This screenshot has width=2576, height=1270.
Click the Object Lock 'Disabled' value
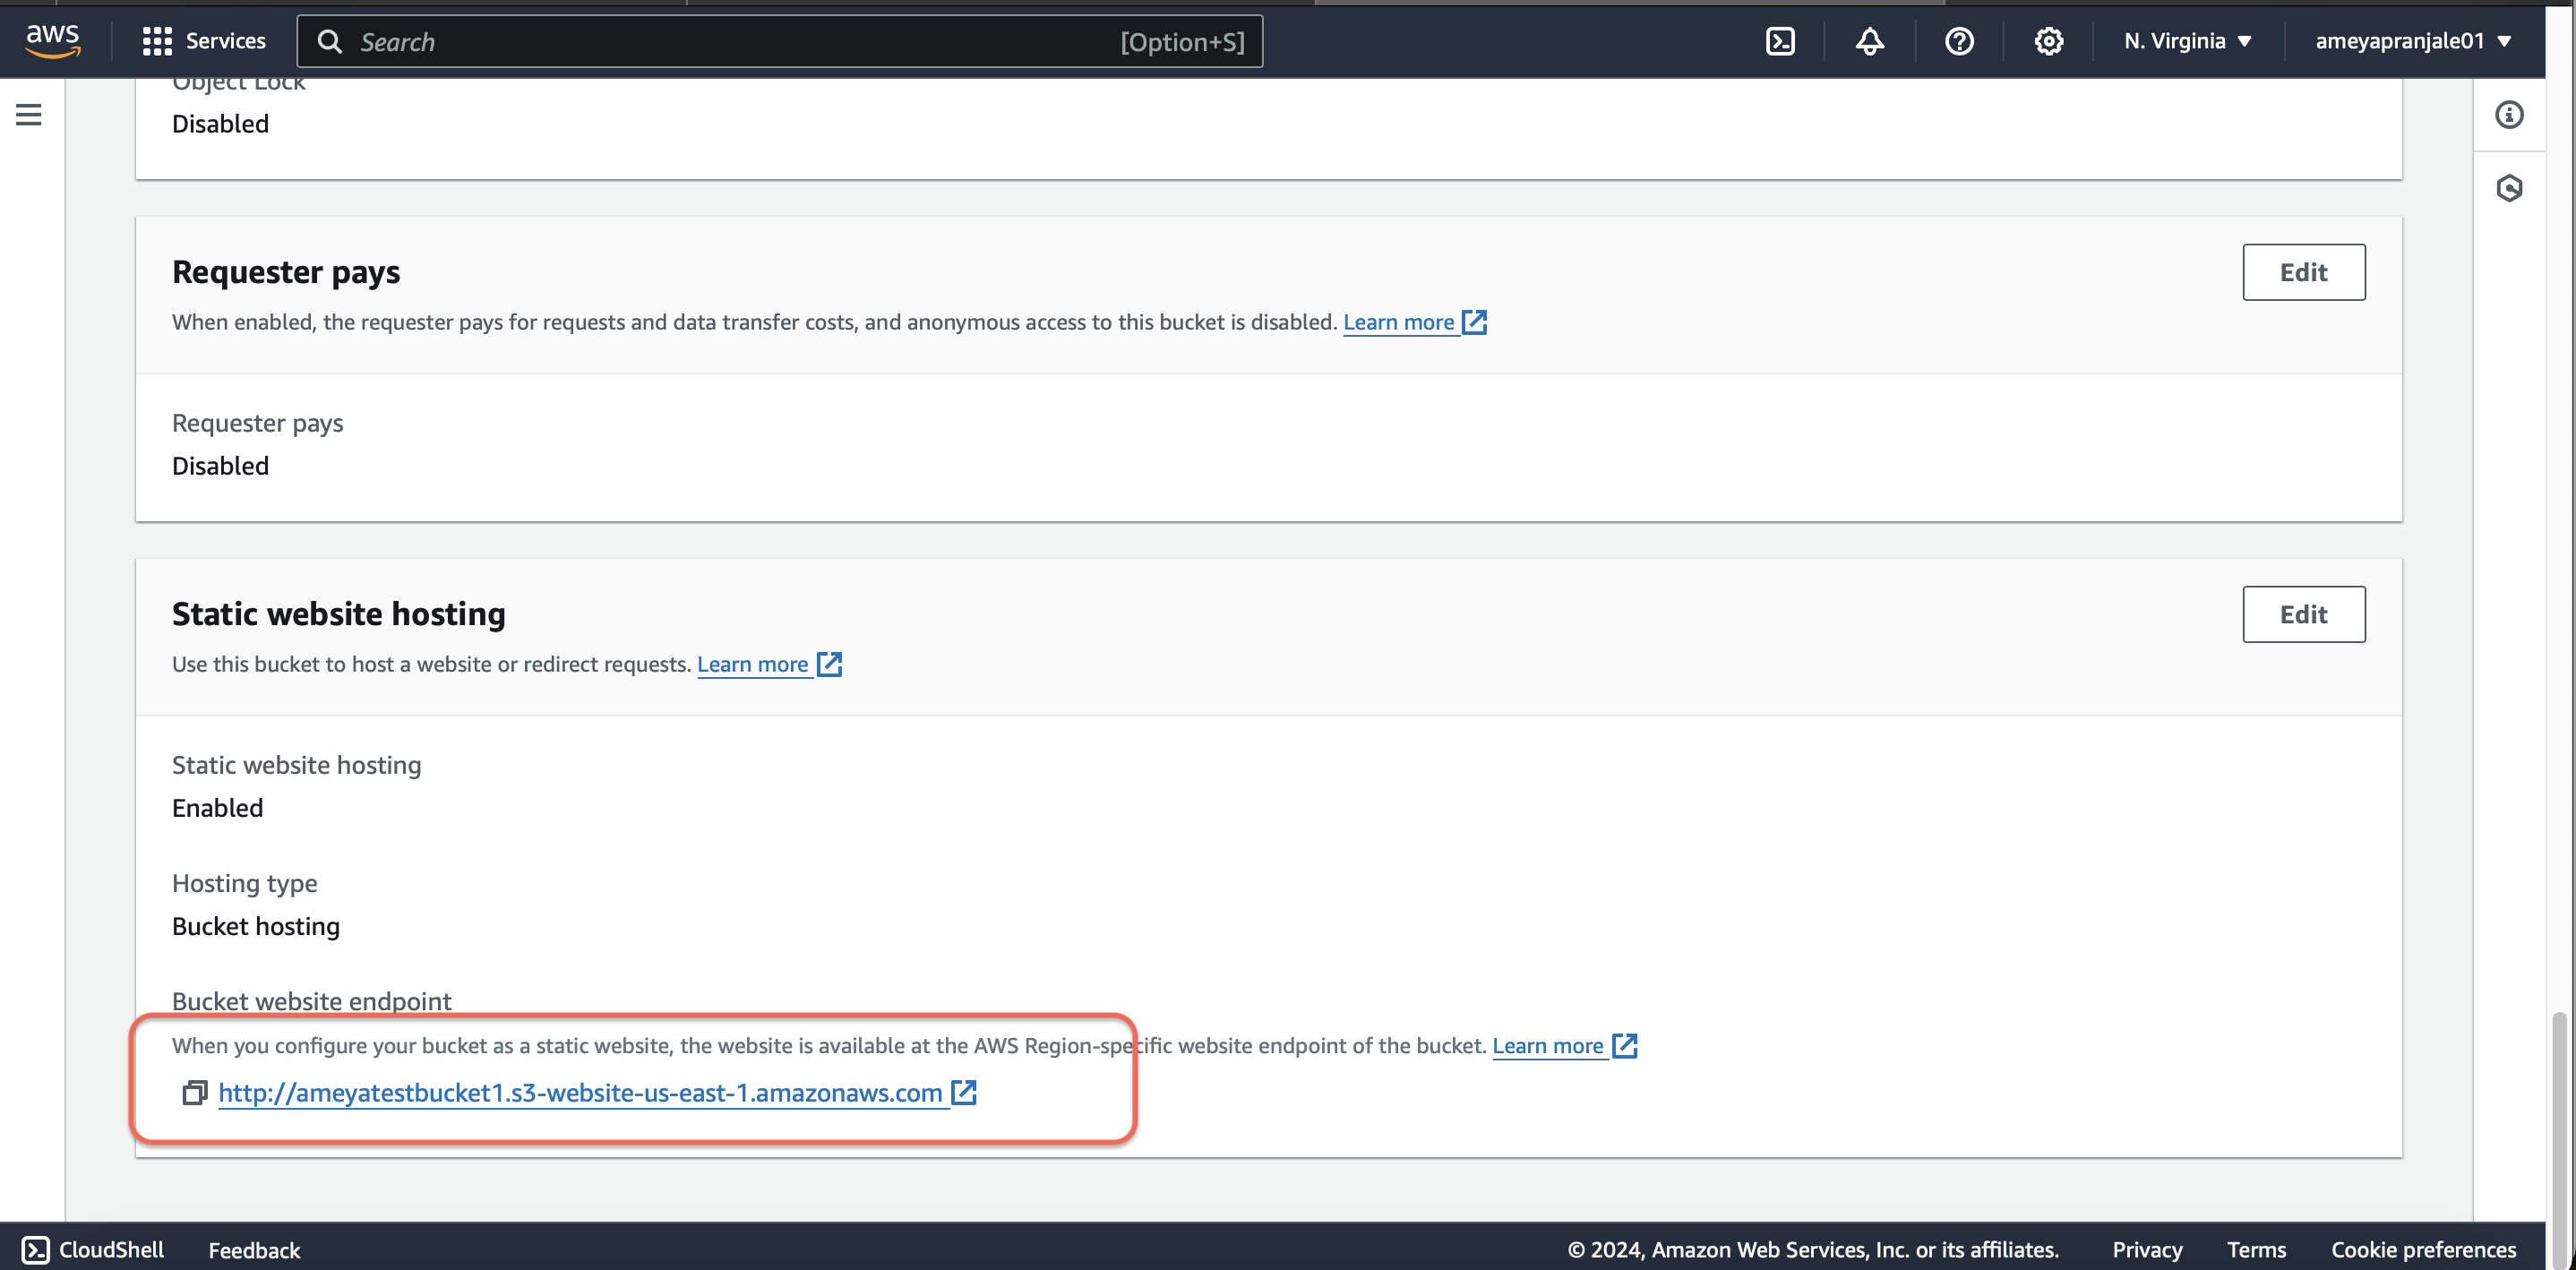pos(220,123)
